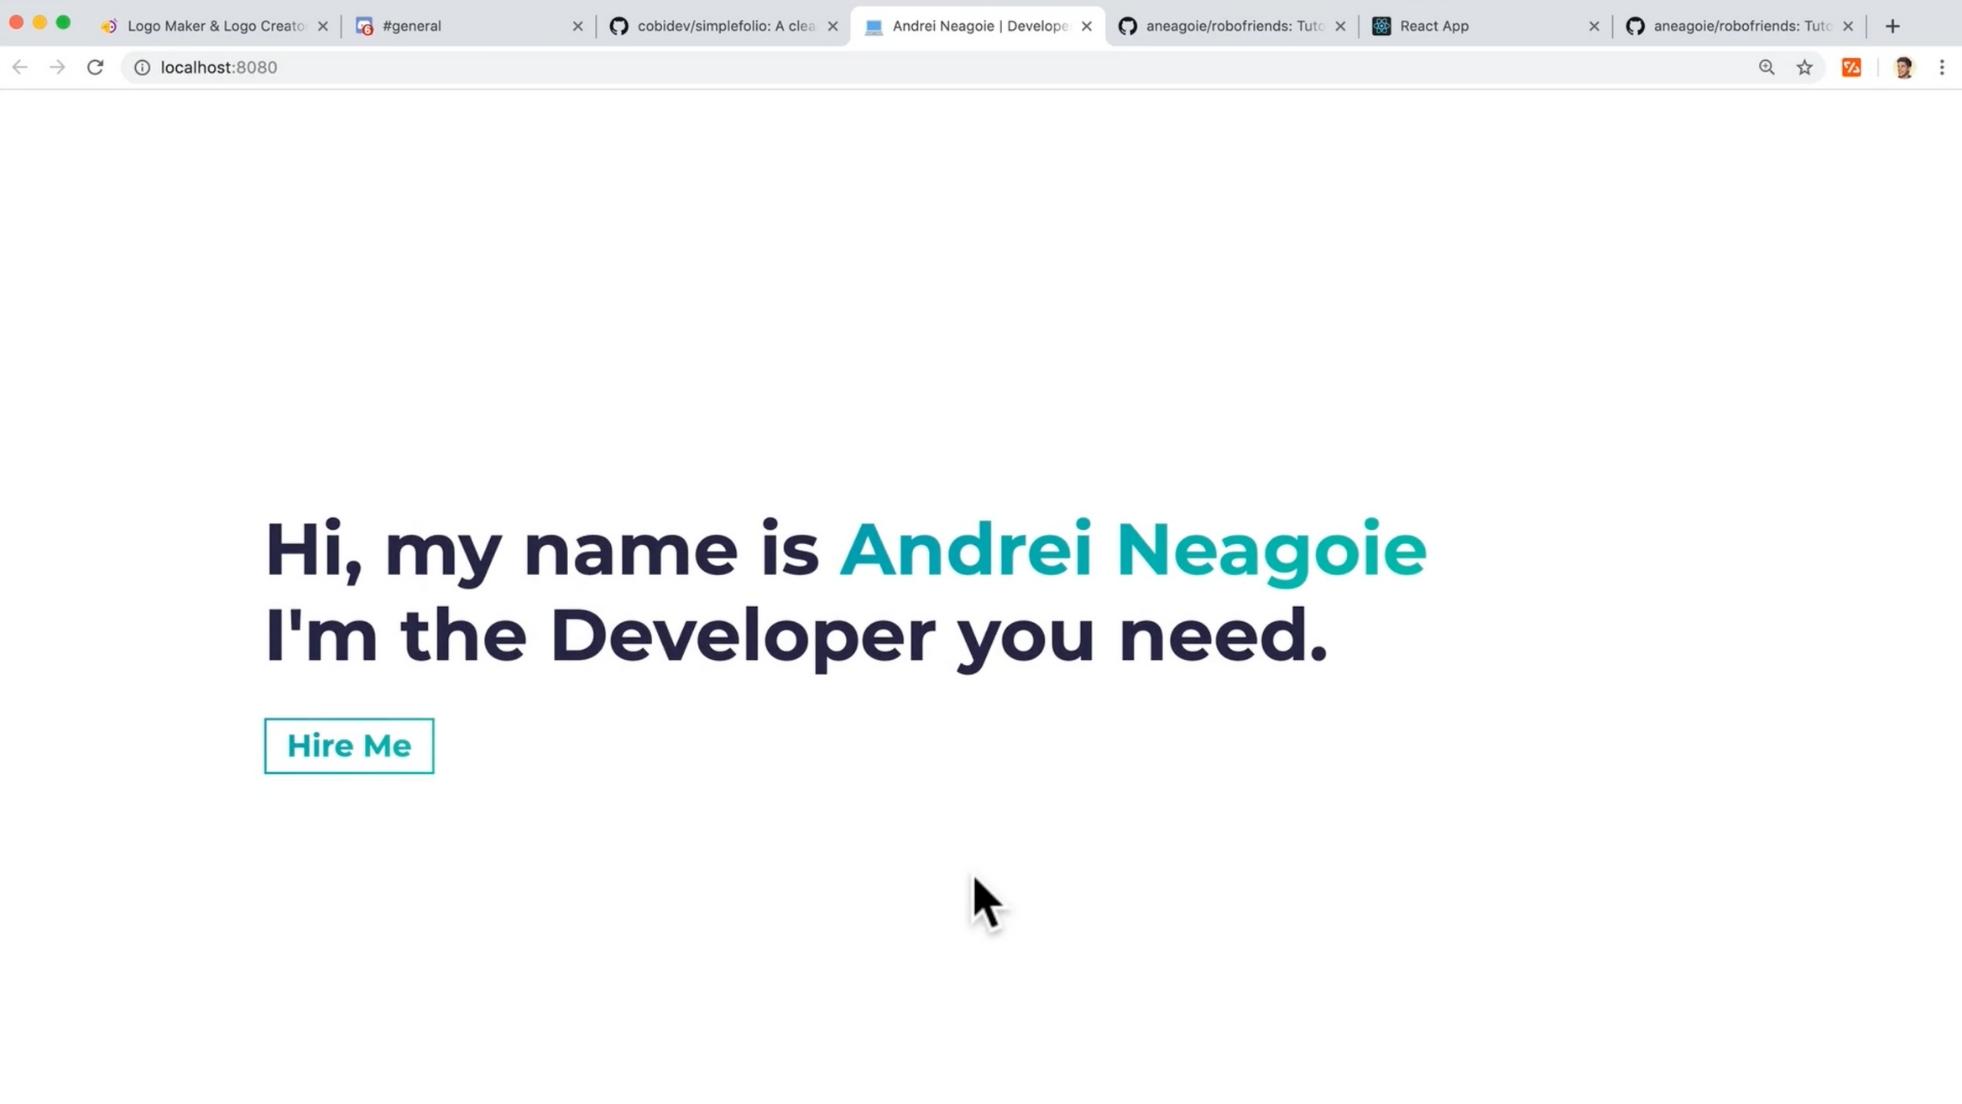Click the GitHub favicon on the cobidev/simplefolio tab

(620, 26)
